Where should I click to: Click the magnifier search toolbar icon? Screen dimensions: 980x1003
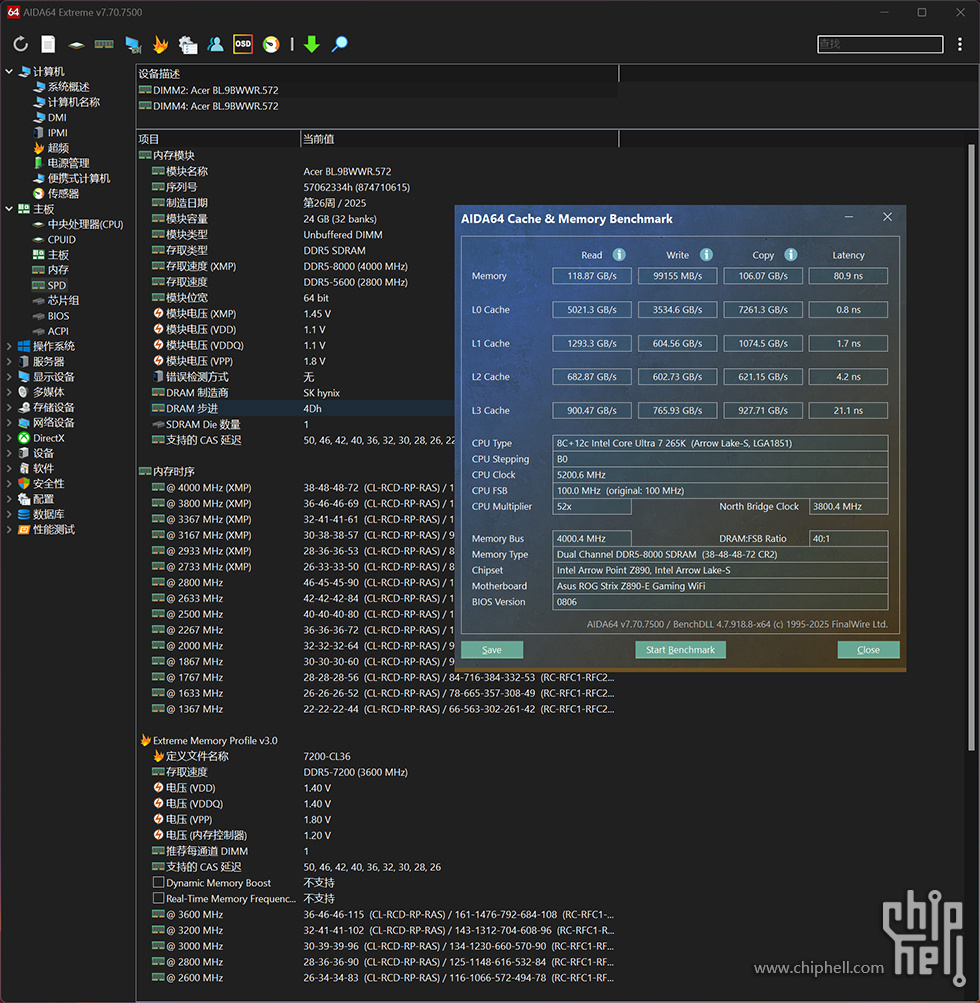click(x=340, y=44)
